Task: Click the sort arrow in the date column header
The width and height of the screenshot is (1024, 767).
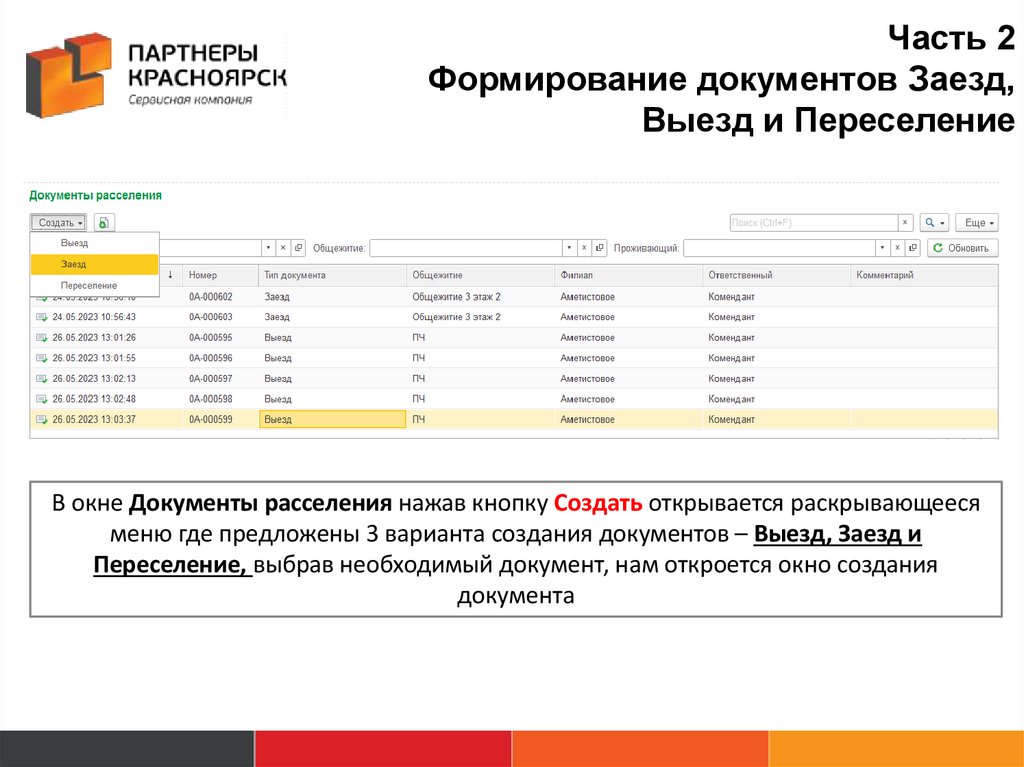Action: click(x=170, y=275)
